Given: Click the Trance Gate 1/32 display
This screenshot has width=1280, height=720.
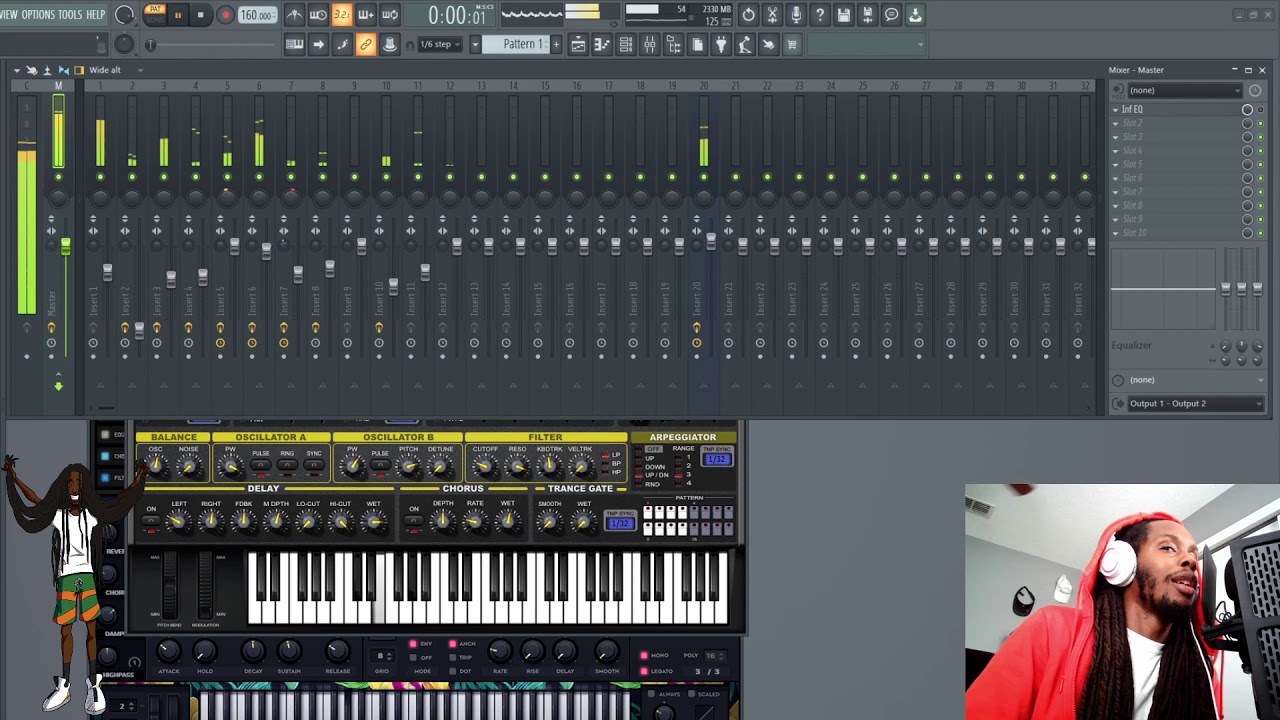Looking at the screenshot, I should [x=620, y=522].
